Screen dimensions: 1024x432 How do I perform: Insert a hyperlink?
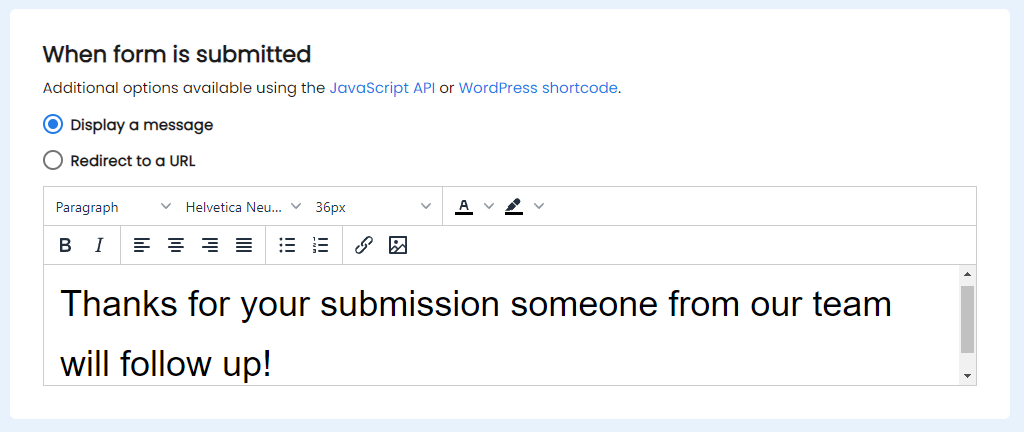[364, 245]
